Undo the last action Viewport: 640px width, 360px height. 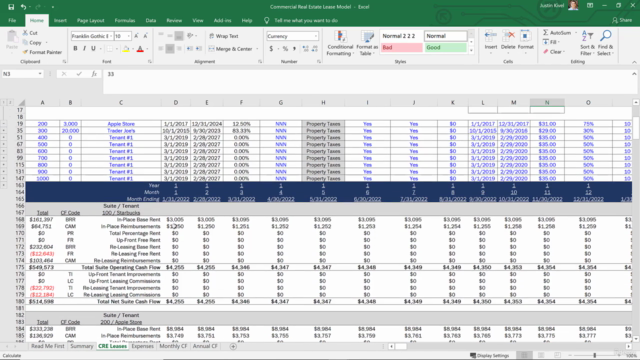pyautogui.click(x=23, y=7)
